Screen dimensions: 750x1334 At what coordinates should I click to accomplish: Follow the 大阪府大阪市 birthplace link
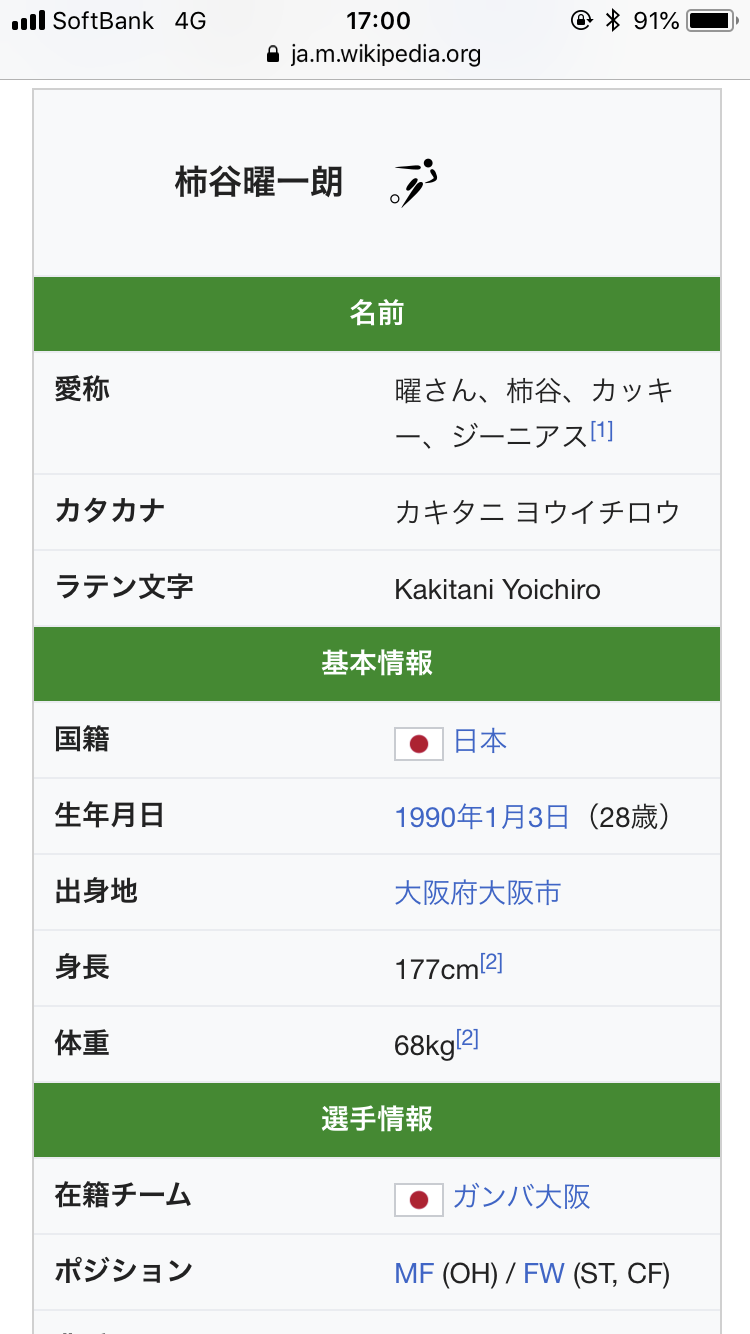tap(478, 893)
